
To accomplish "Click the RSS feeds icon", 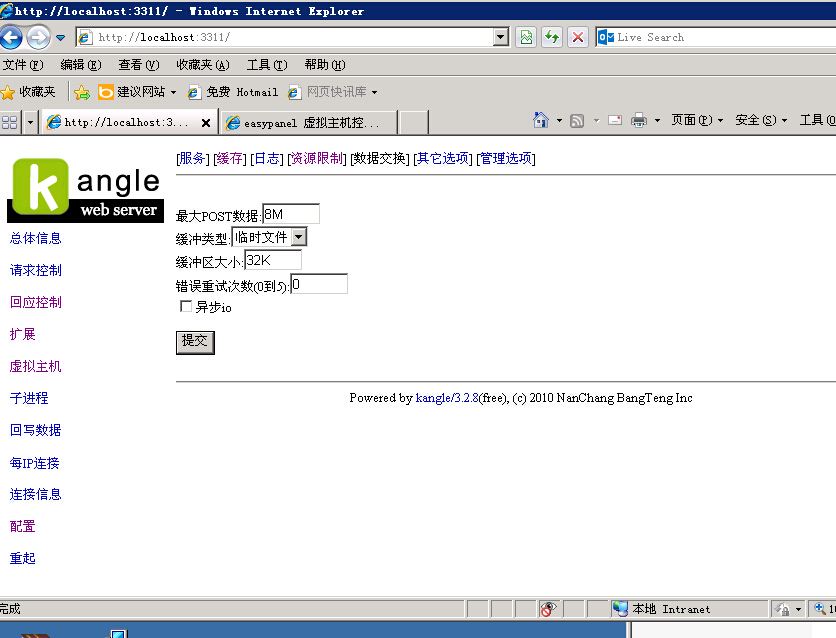I will click(x=577, y=120).
